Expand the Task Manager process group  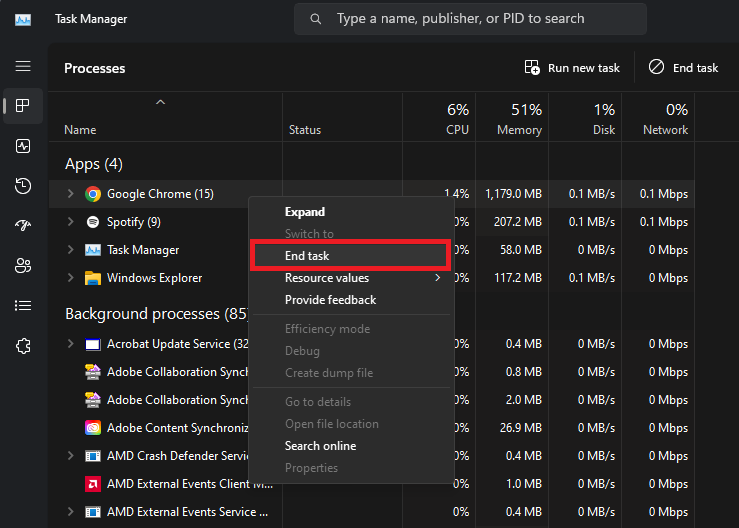(x=70, y=250)
